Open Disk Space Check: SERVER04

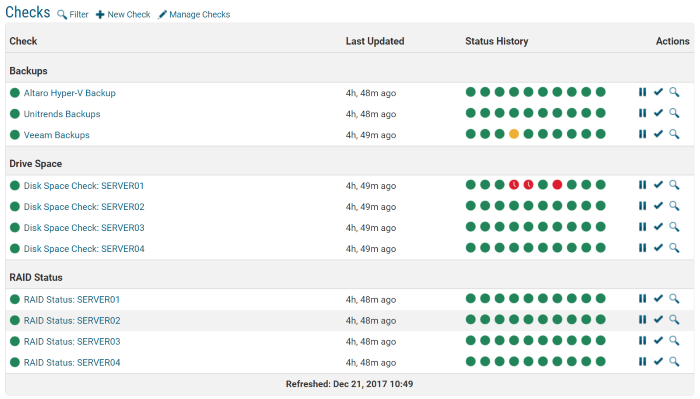tap(84, 249)
